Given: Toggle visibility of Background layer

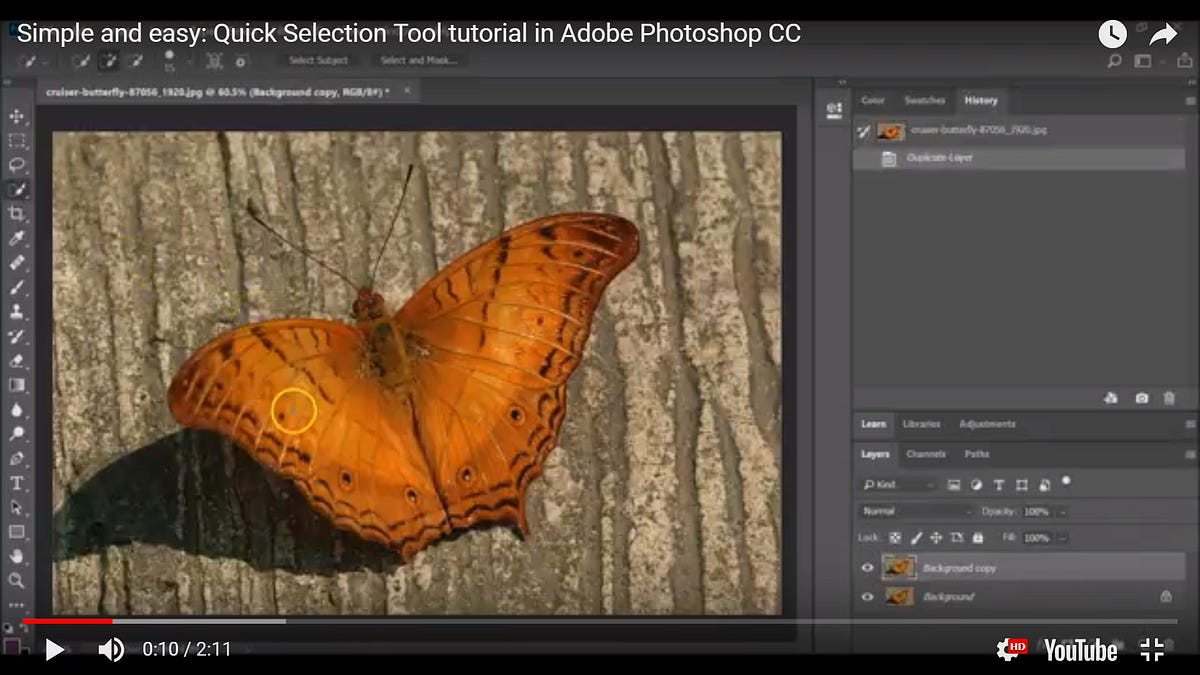Looking at the screenshot, I should point(867,597).
